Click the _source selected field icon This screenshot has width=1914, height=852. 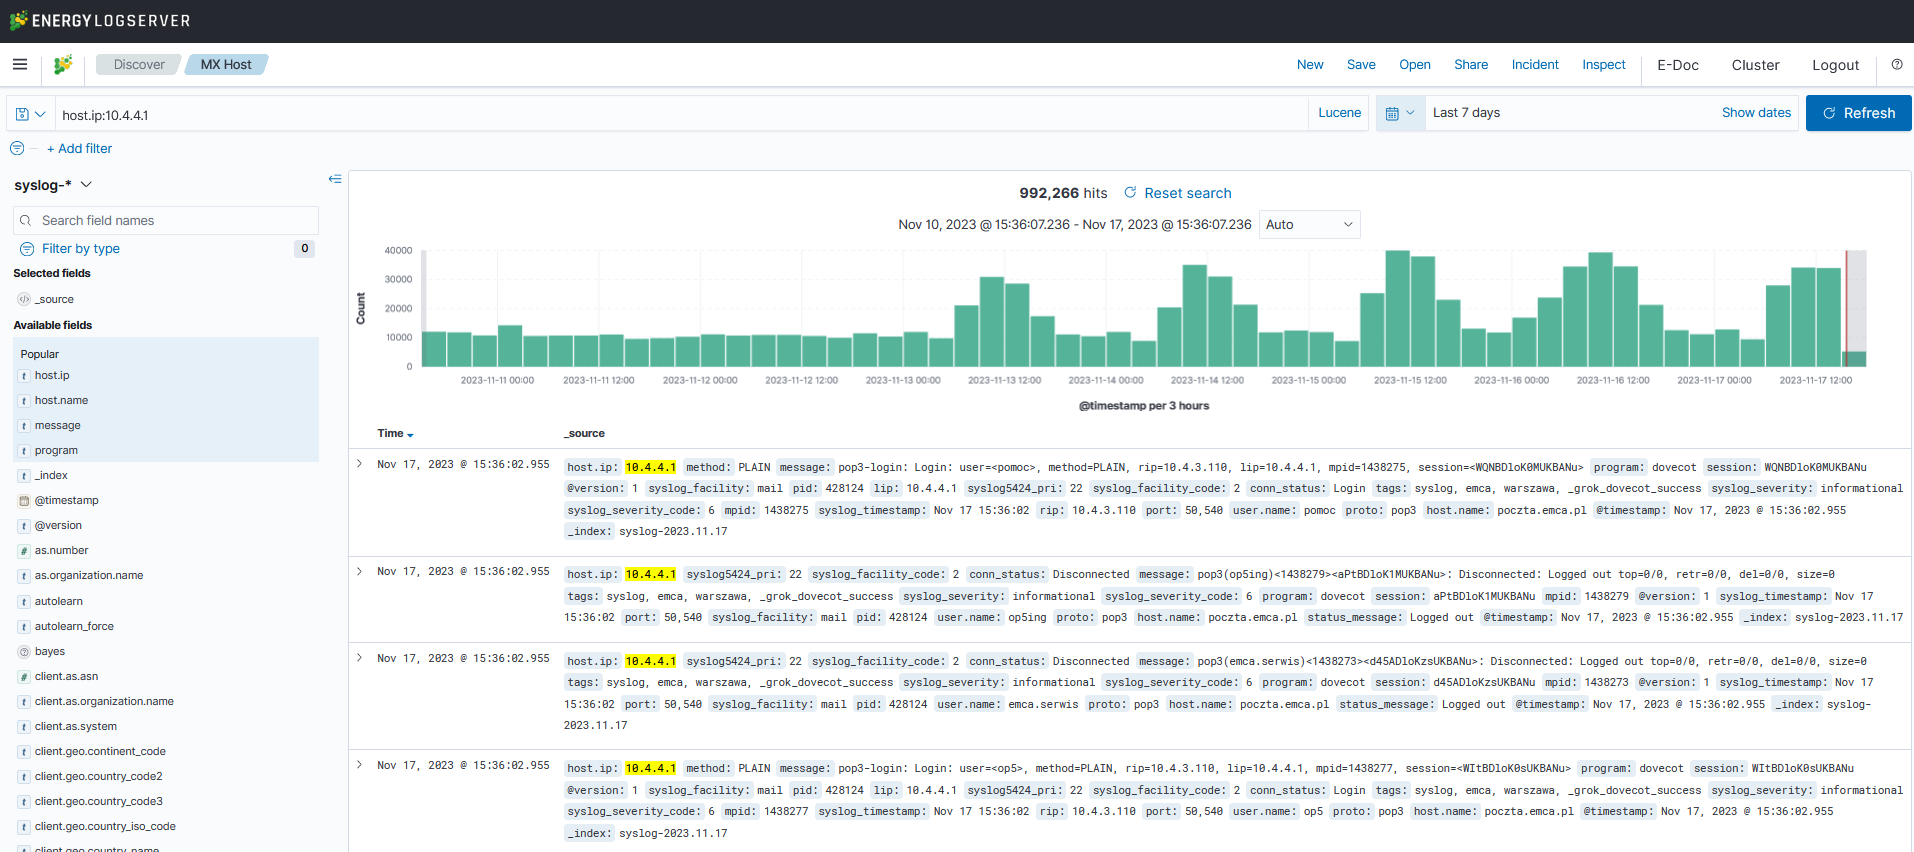(24, 299)
